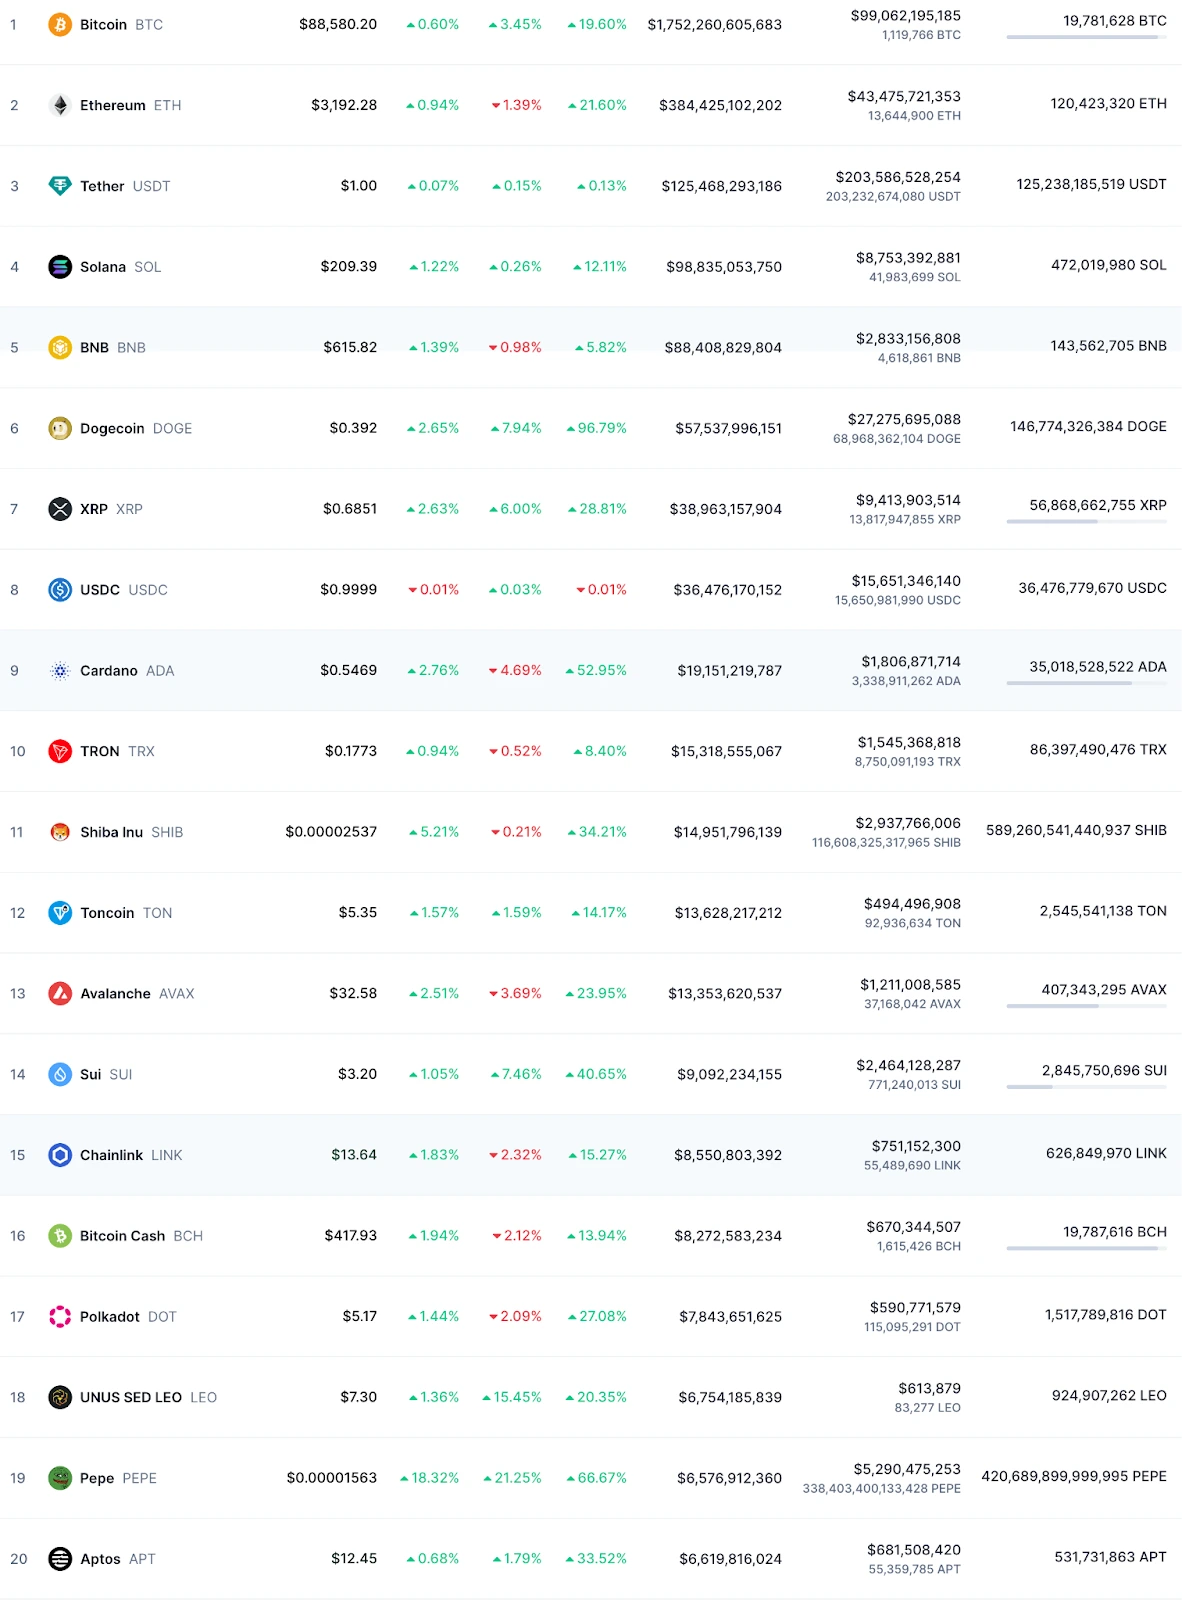Click Ethereum price $3,192.28
This screenshot has height=1600, width=1182.
pyautogui.click(x=344, y=105)
